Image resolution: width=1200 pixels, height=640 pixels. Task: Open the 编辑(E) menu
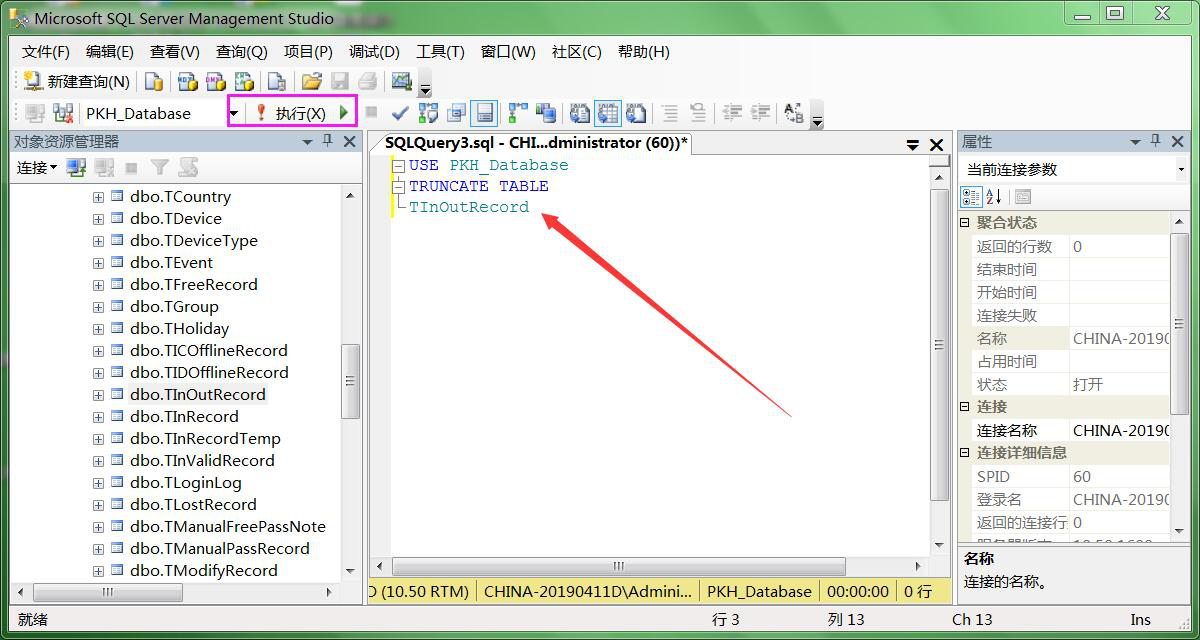pos(110,52)
